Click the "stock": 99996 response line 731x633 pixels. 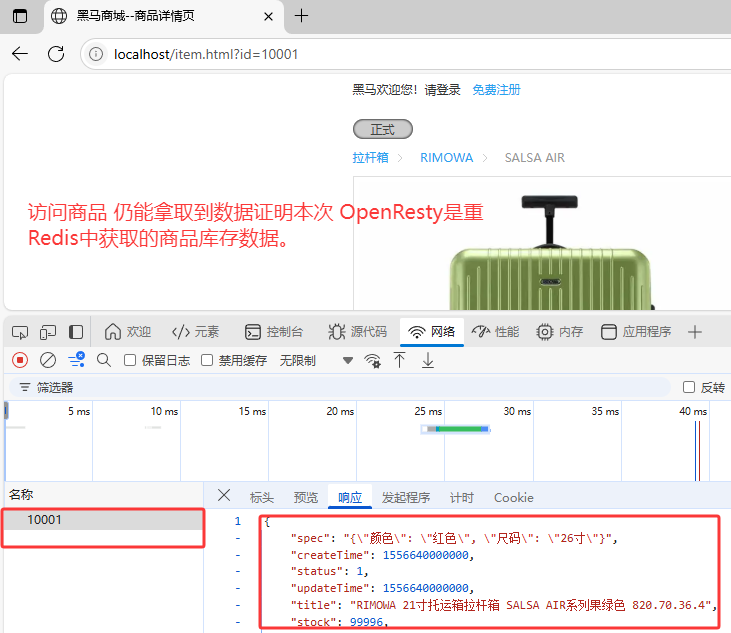(339, 622)
